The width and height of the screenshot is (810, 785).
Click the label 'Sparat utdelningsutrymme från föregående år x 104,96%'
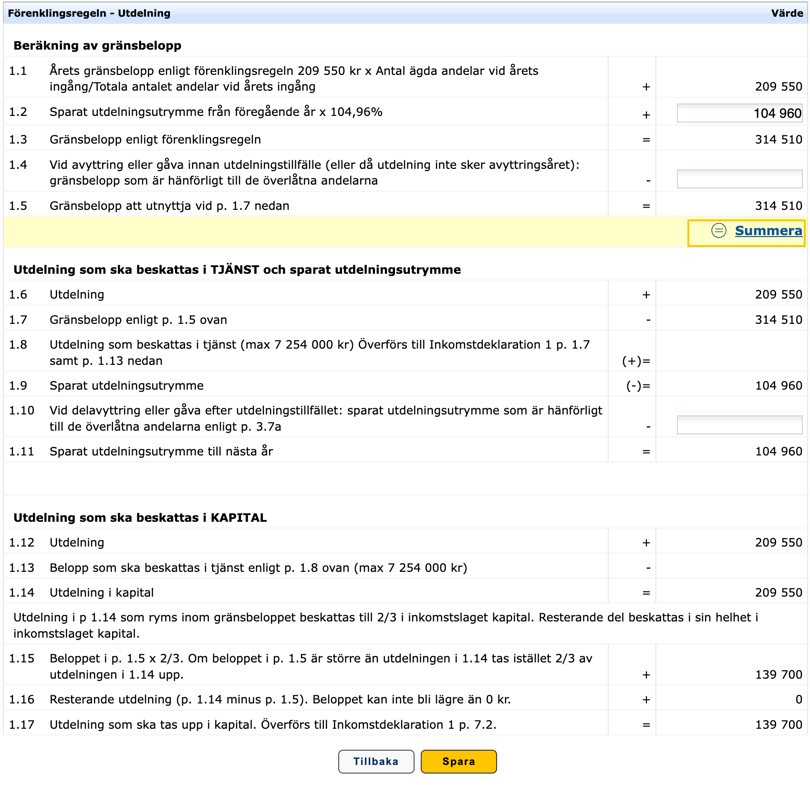[x=216, y=112]
